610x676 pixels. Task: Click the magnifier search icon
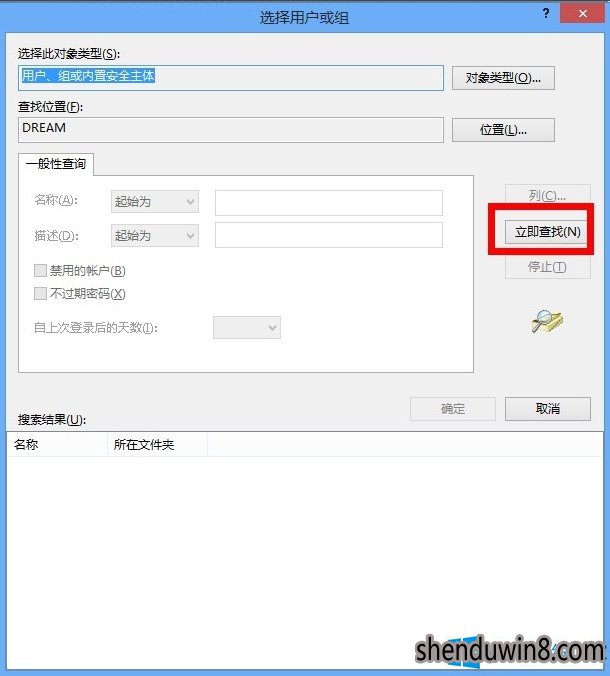pos(547,321)
